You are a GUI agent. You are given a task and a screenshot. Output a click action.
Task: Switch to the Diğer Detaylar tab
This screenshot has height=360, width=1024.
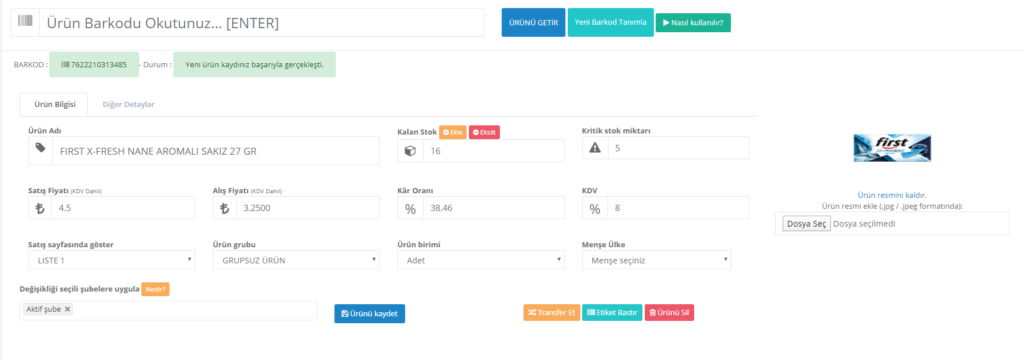pos(128,104)
